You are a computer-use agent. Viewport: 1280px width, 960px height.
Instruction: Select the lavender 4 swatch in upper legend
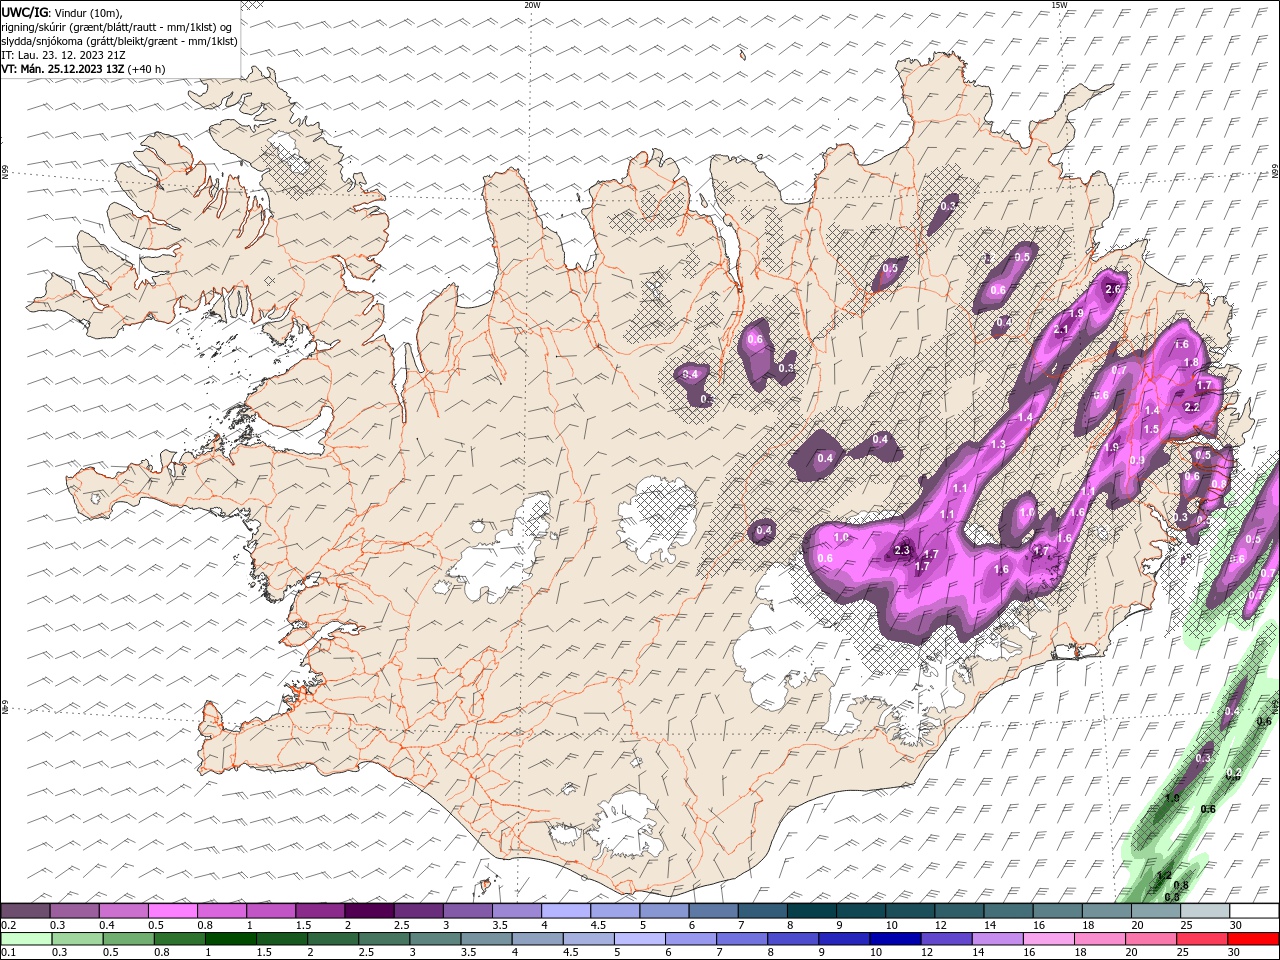point(566,911)
